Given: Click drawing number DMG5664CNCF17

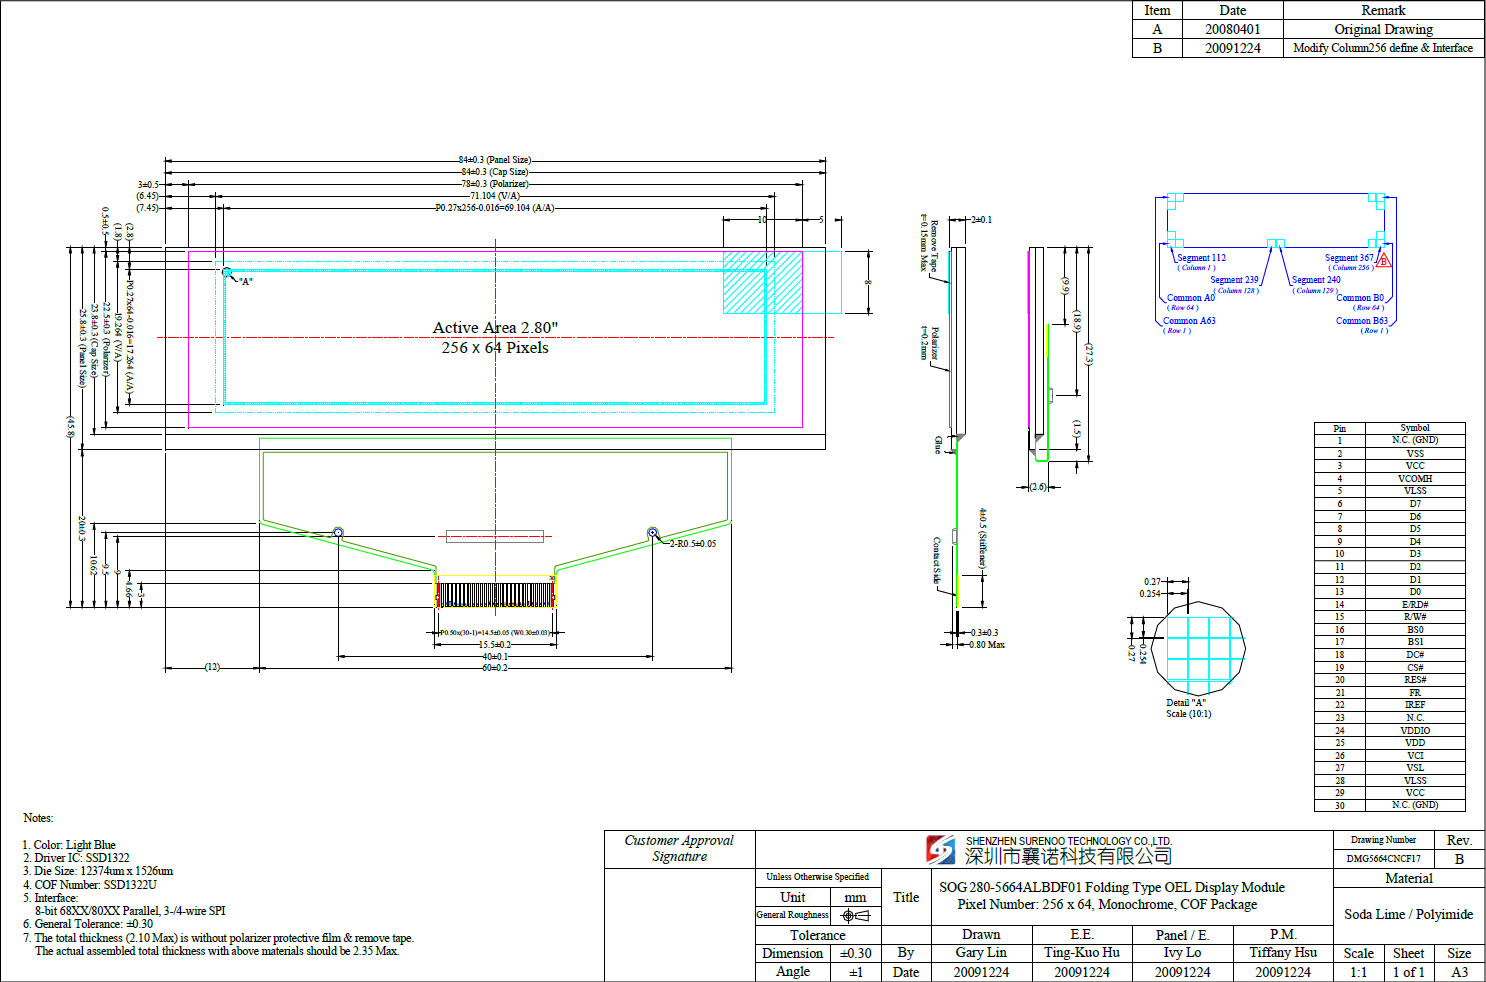Looking at the screenshot, I should point(1383,859).
